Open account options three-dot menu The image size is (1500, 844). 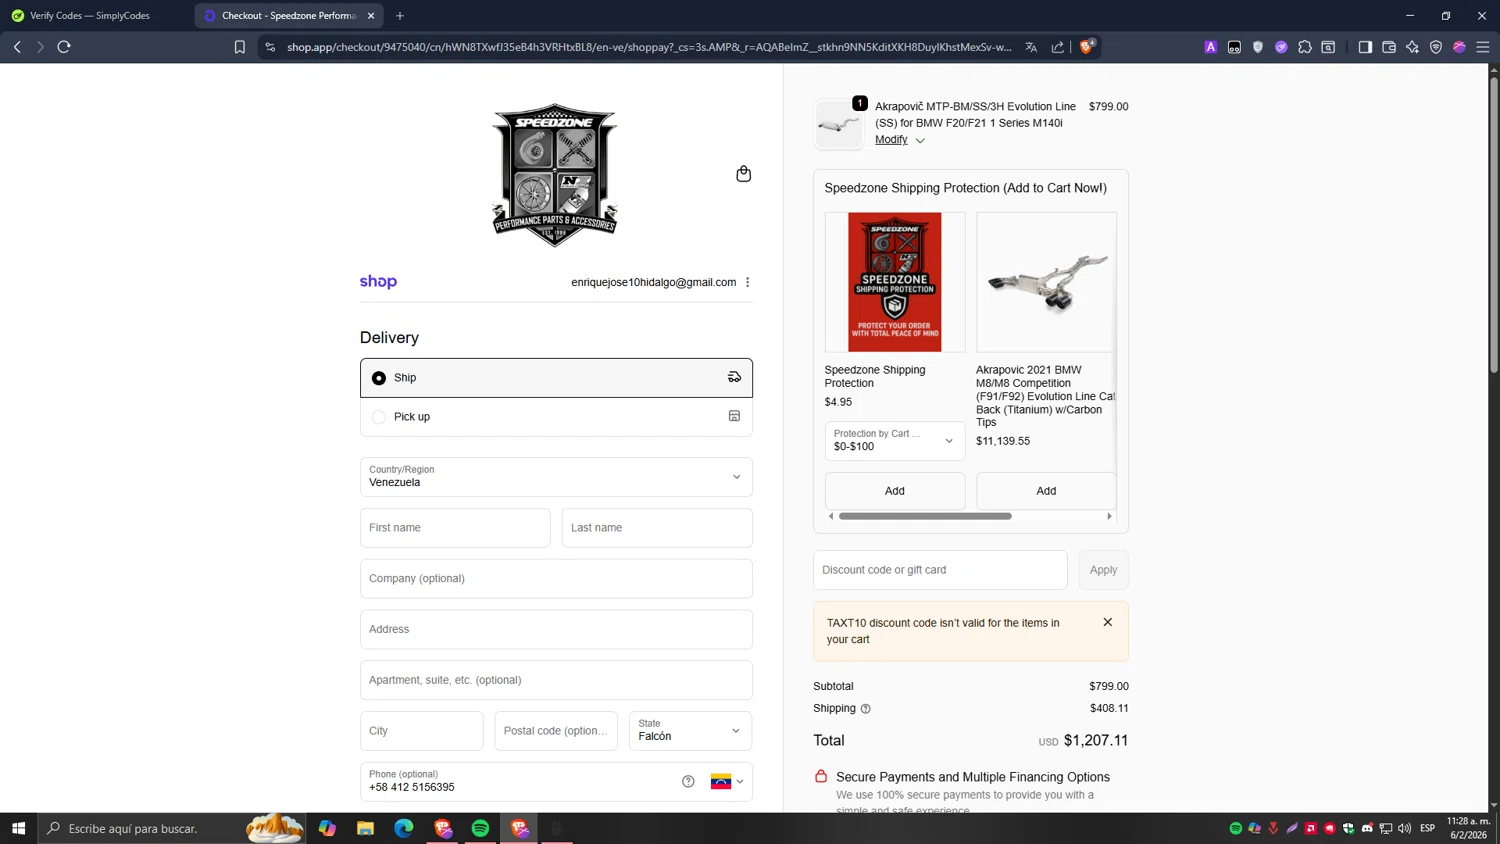click(x=748, y=282)
